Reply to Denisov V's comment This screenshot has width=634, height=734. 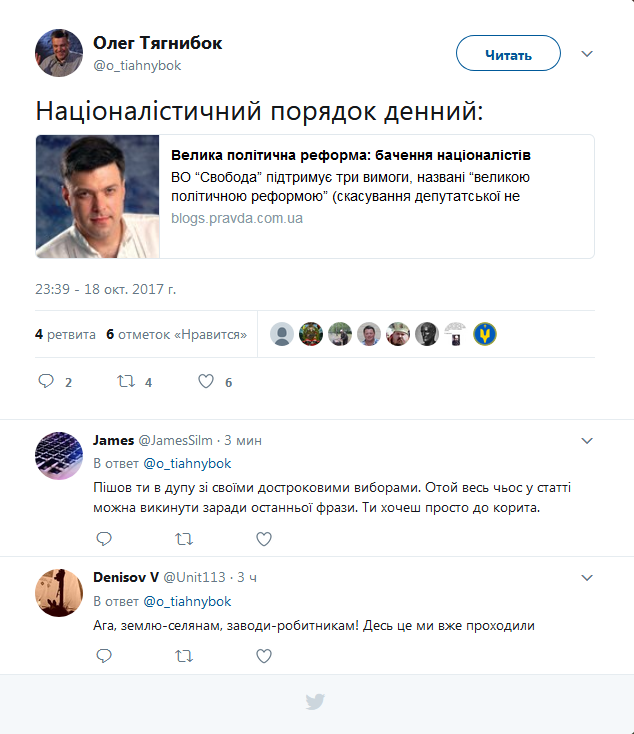[x=104, y=656]
